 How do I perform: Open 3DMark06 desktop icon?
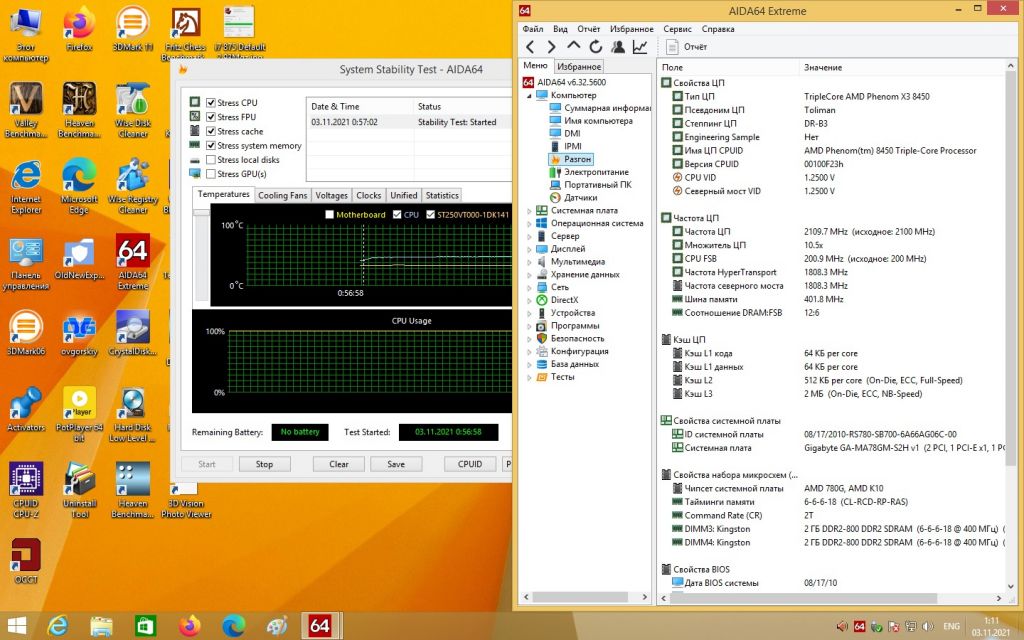26,332
